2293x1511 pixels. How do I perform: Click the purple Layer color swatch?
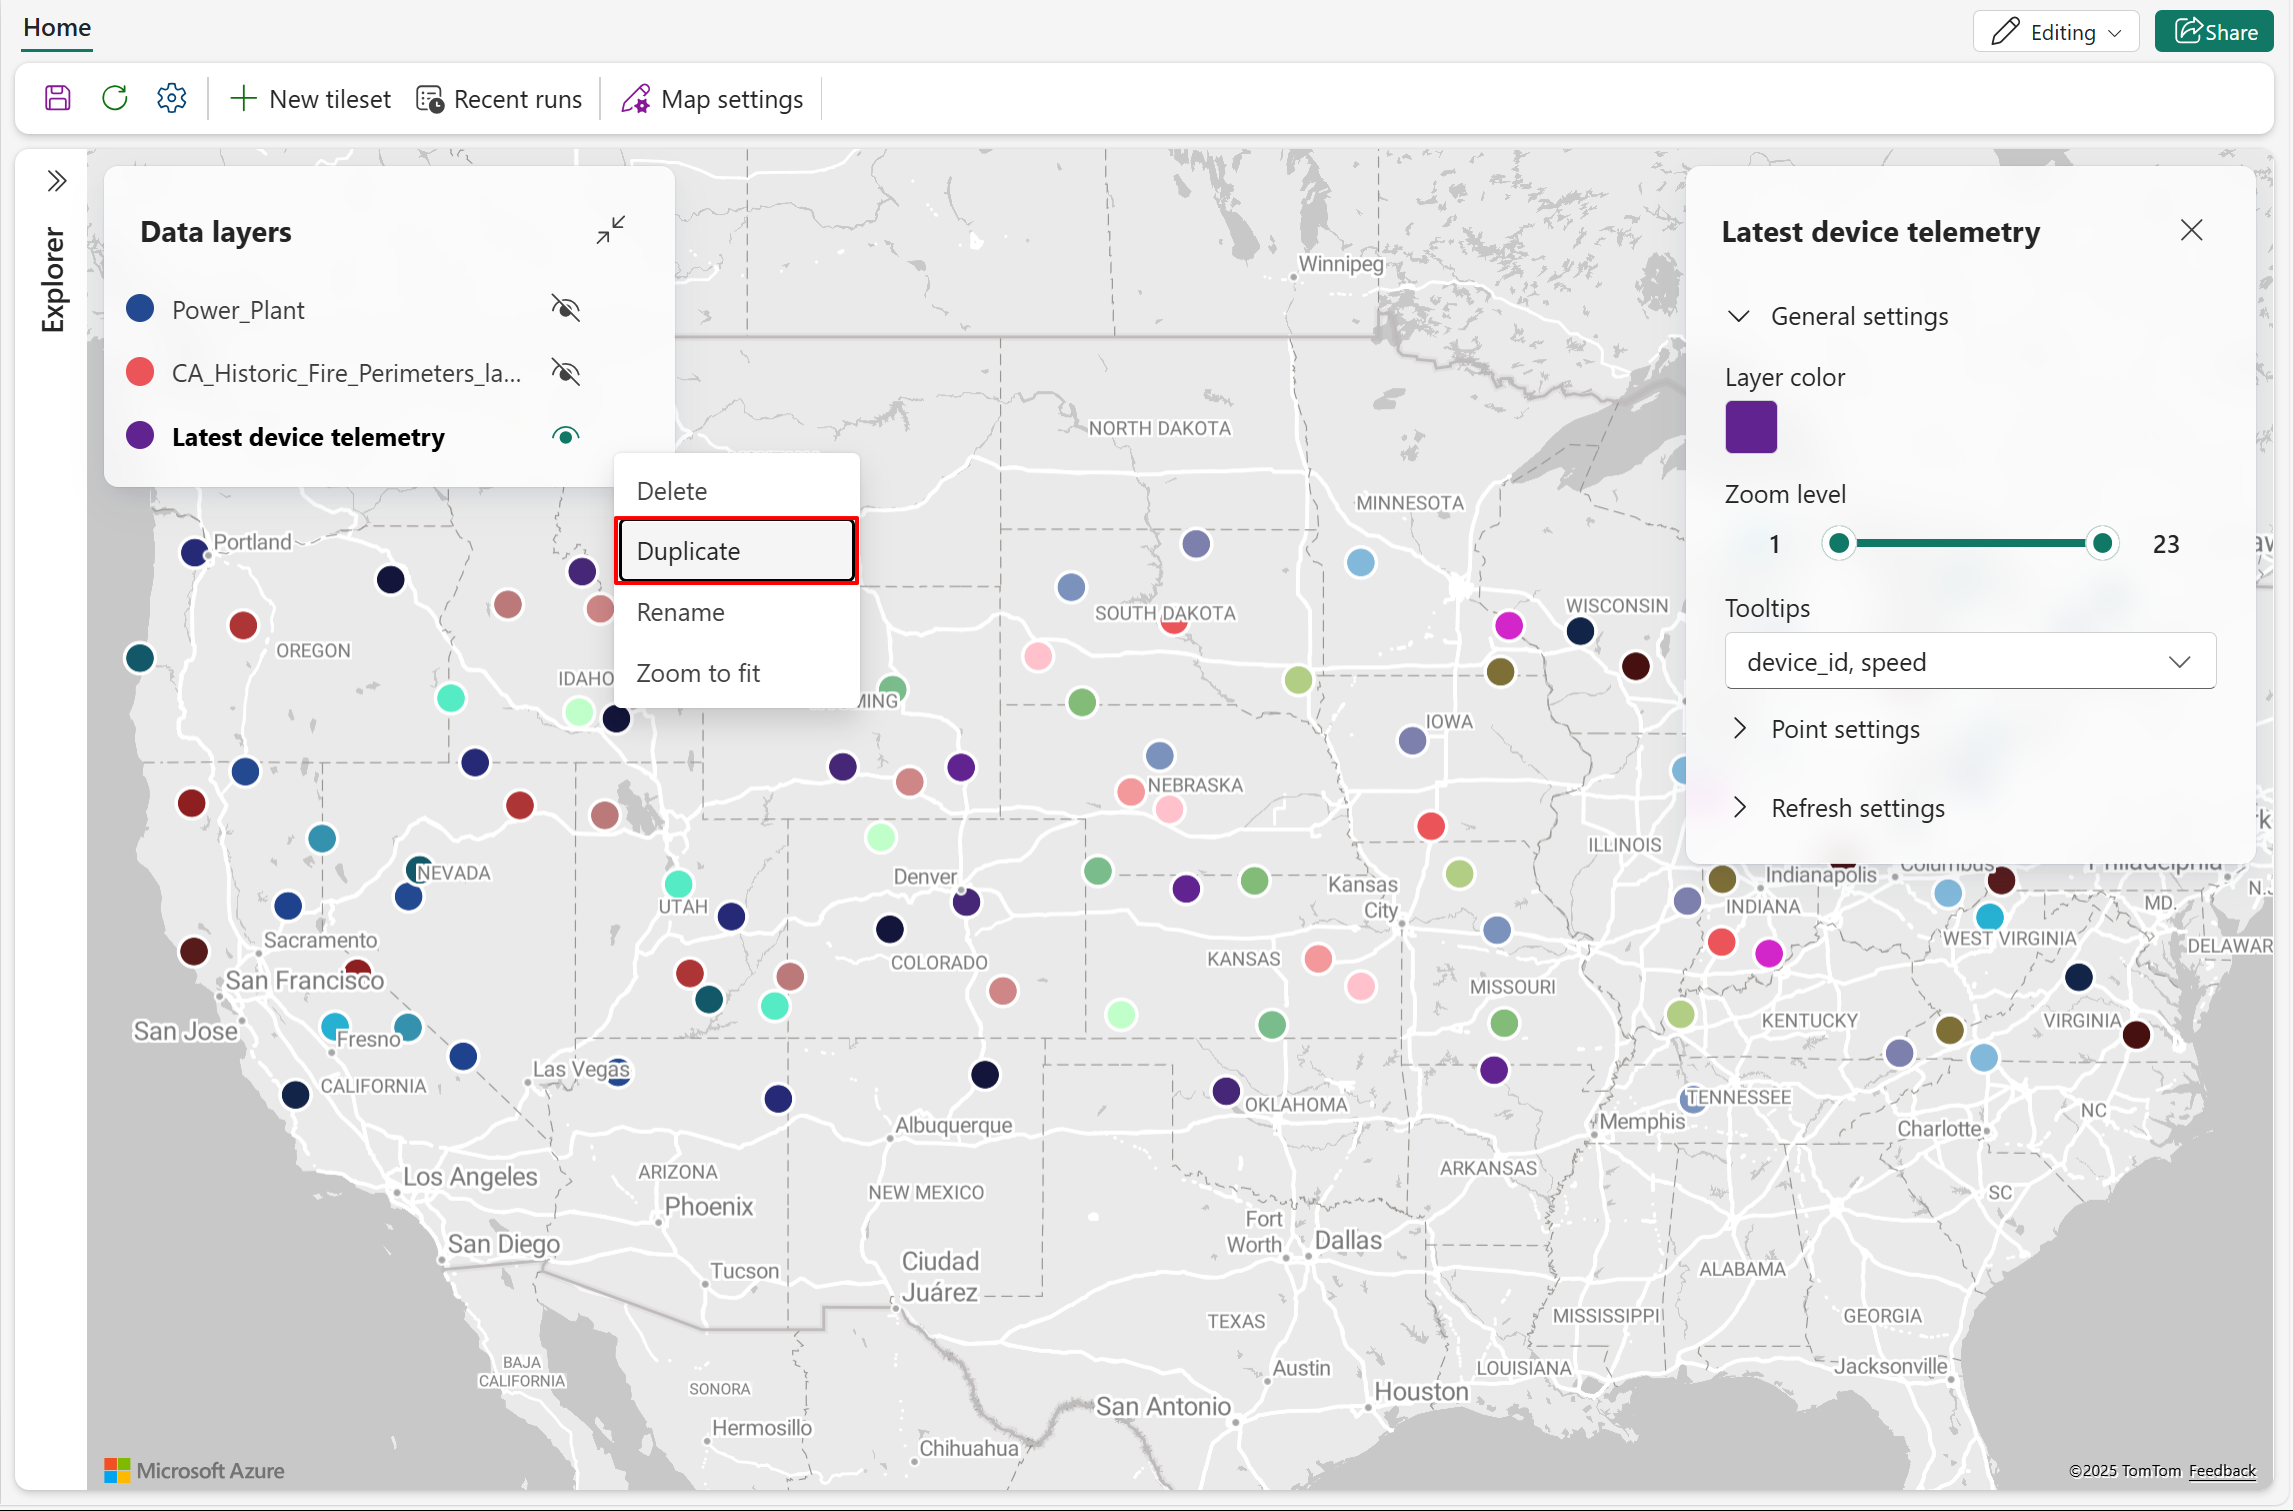[x=1750, y=427]
